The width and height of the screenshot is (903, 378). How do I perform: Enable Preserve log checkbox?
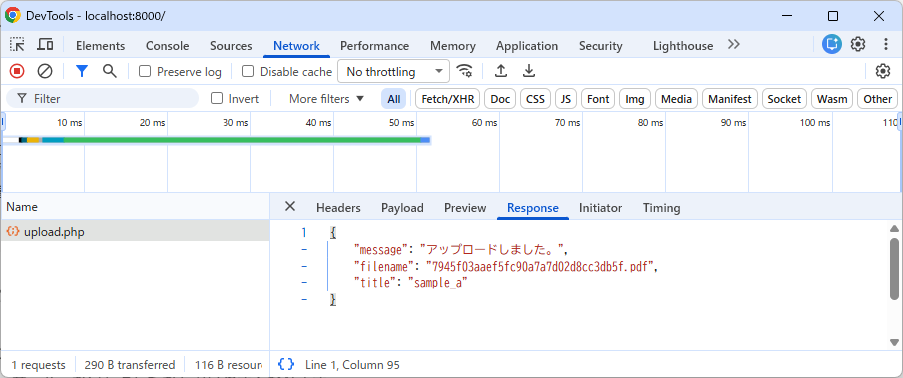pyautogui.click(x=145, y=71)
